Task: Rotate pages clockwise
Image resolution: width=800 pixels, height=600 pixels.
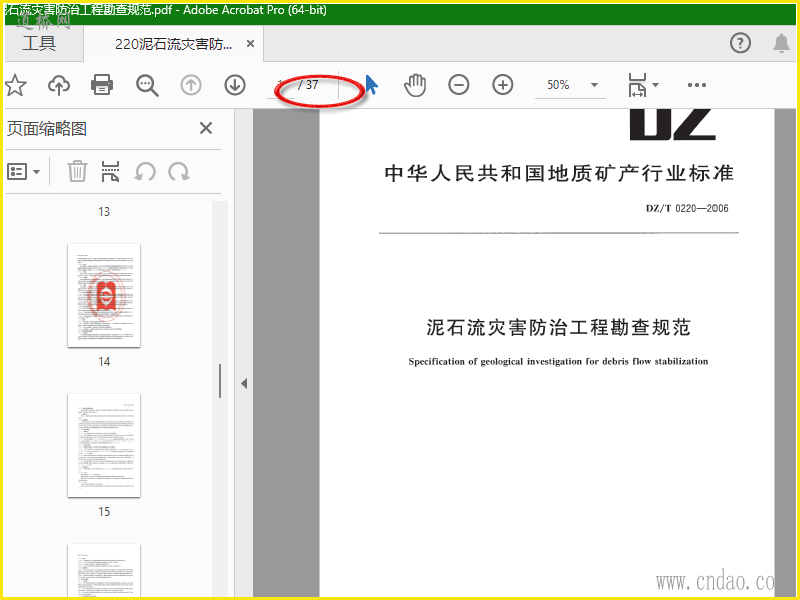Action: pos(179,172)
